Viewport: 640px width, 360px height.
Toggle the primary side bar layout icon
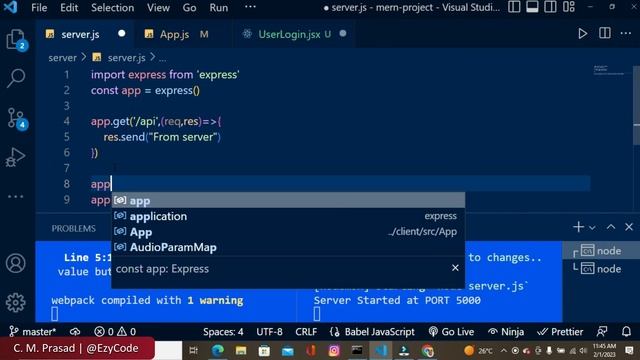click(x=514, y=7)
